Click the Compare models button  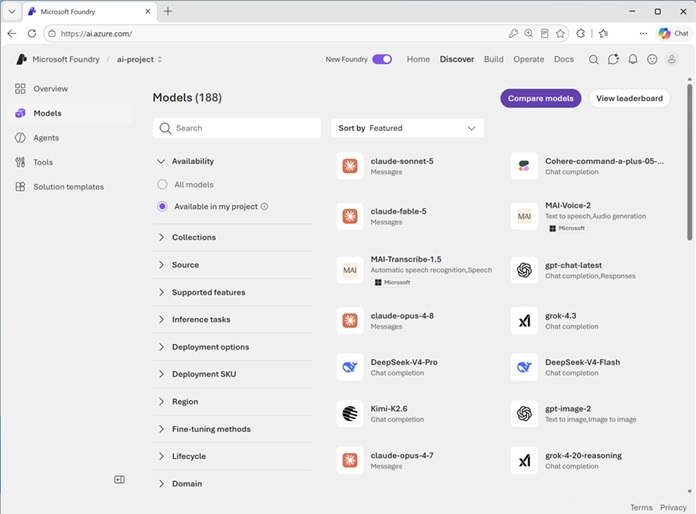[x=541, y=98]
